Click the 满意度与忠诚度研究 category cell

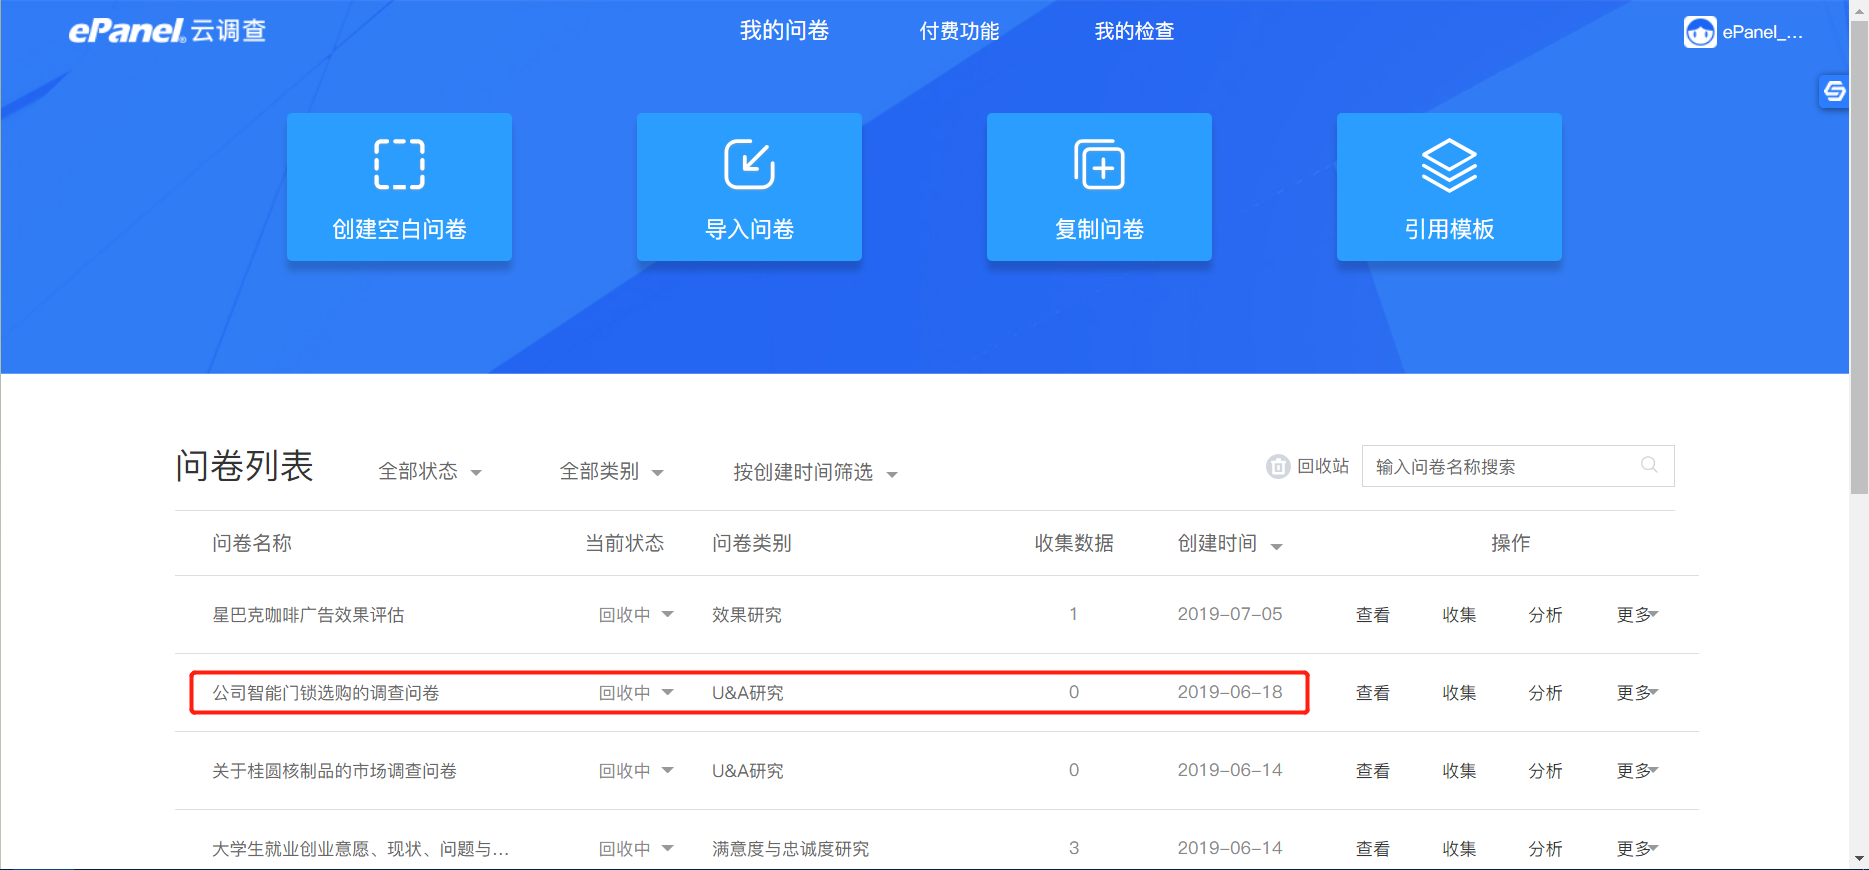coord(790,849)
